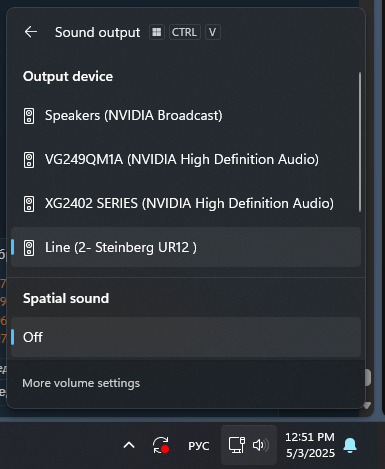385x469 pixels.
Task: Select XG2402 SERIES (NVIDIA High Definition Audio) output
Action: [x=186, y=204]
